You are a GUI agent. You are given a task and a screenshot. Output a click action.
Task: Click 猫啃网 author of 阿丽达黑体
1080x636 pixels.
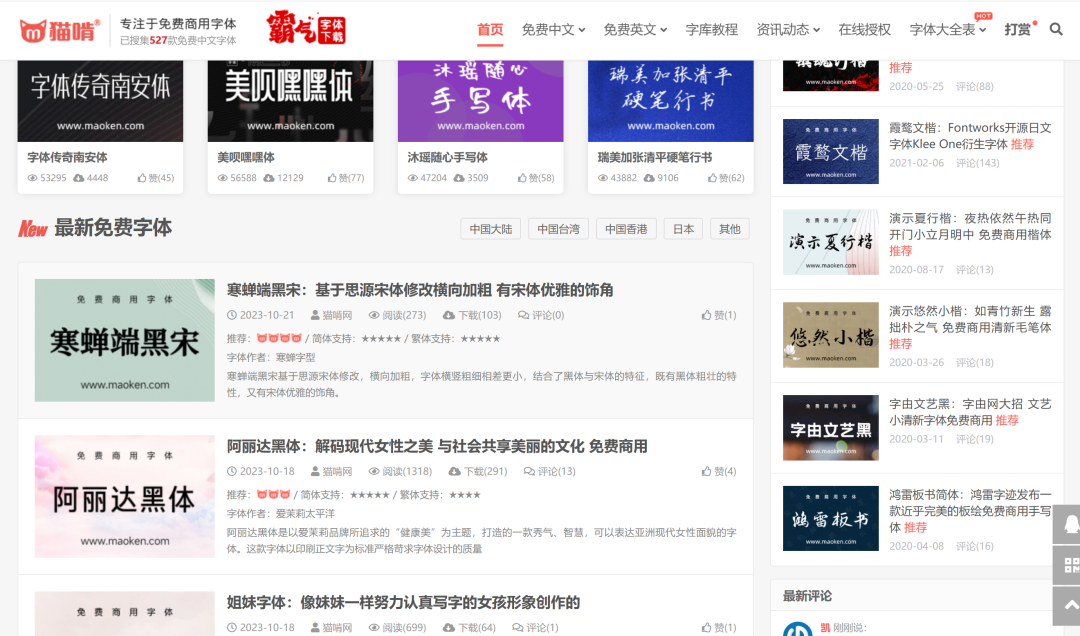pyautogui.click(x=338, y=471)
